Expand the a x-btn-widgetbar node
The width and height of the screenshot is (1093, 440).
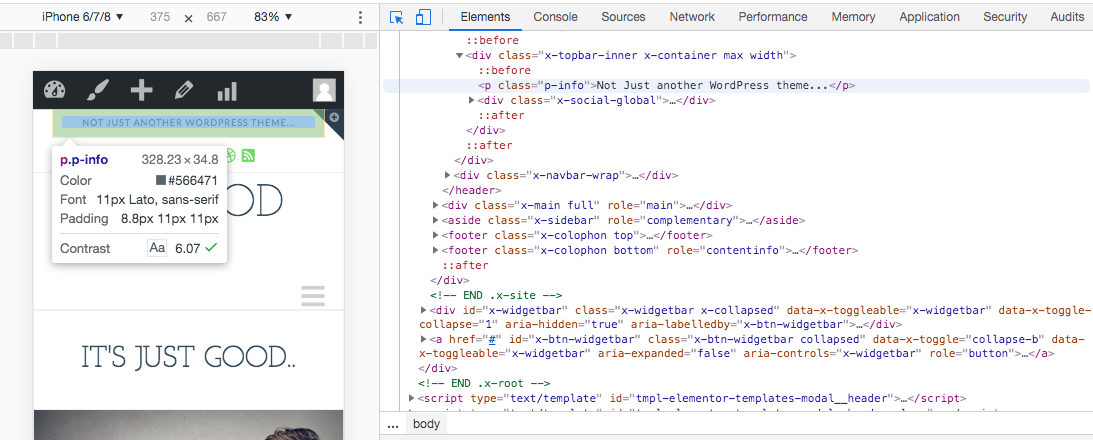(424, 340)
